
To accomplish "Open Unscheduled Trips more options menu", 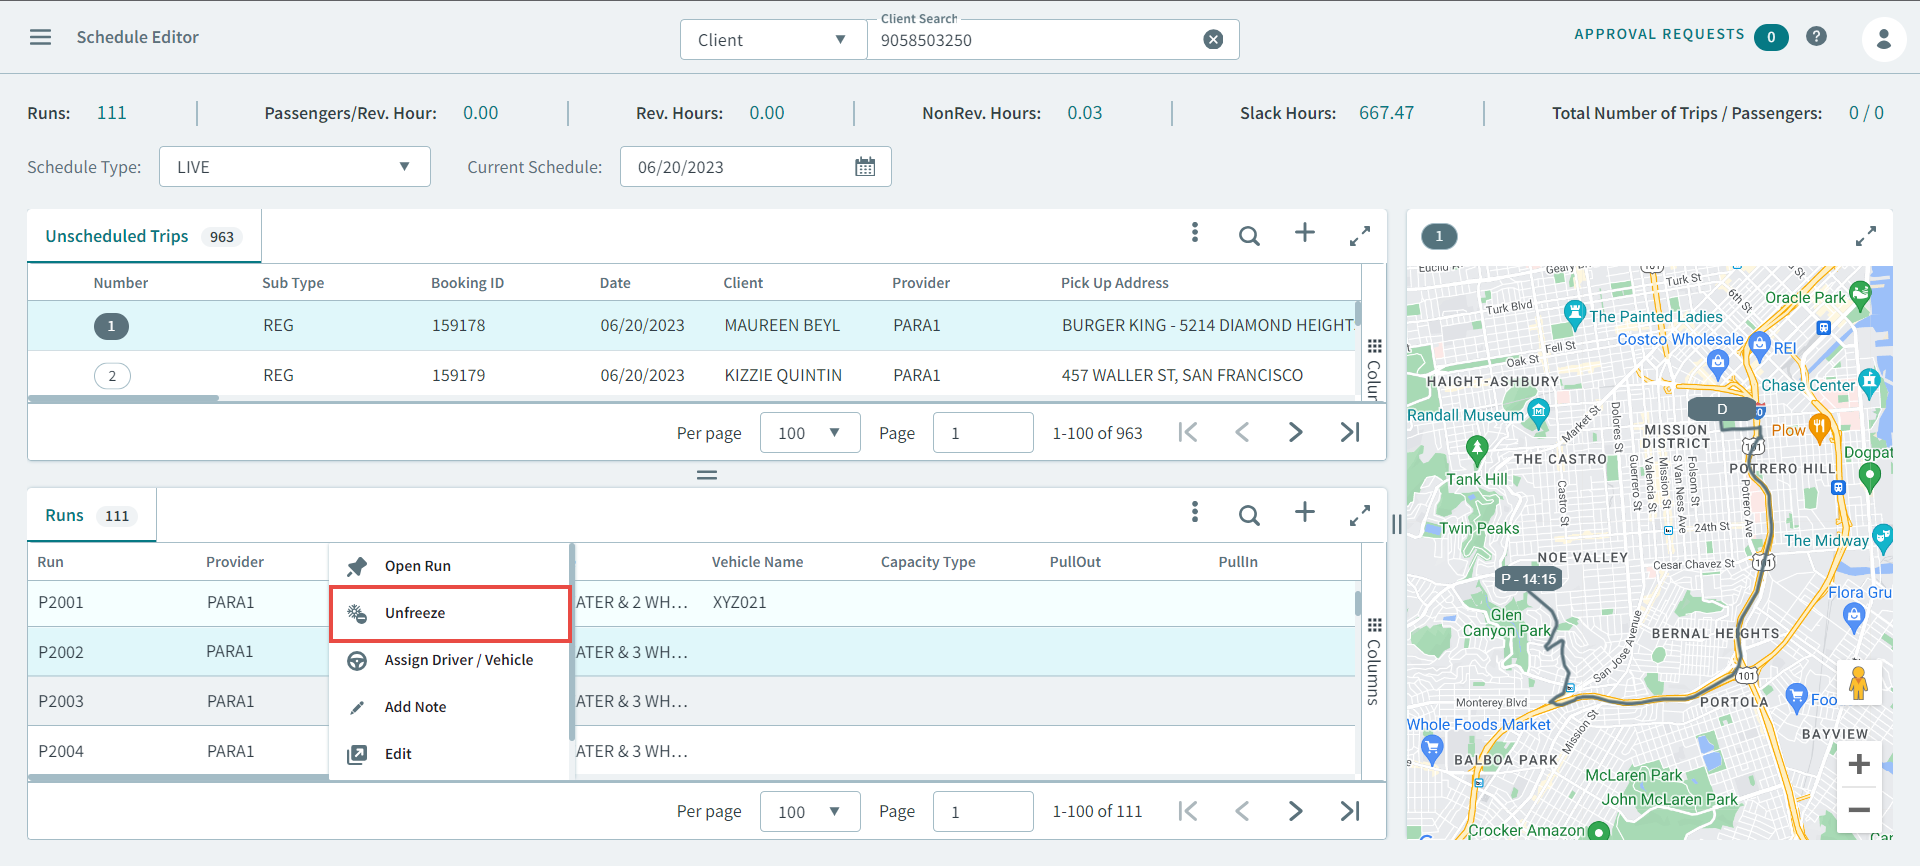I will point(1194,233).
